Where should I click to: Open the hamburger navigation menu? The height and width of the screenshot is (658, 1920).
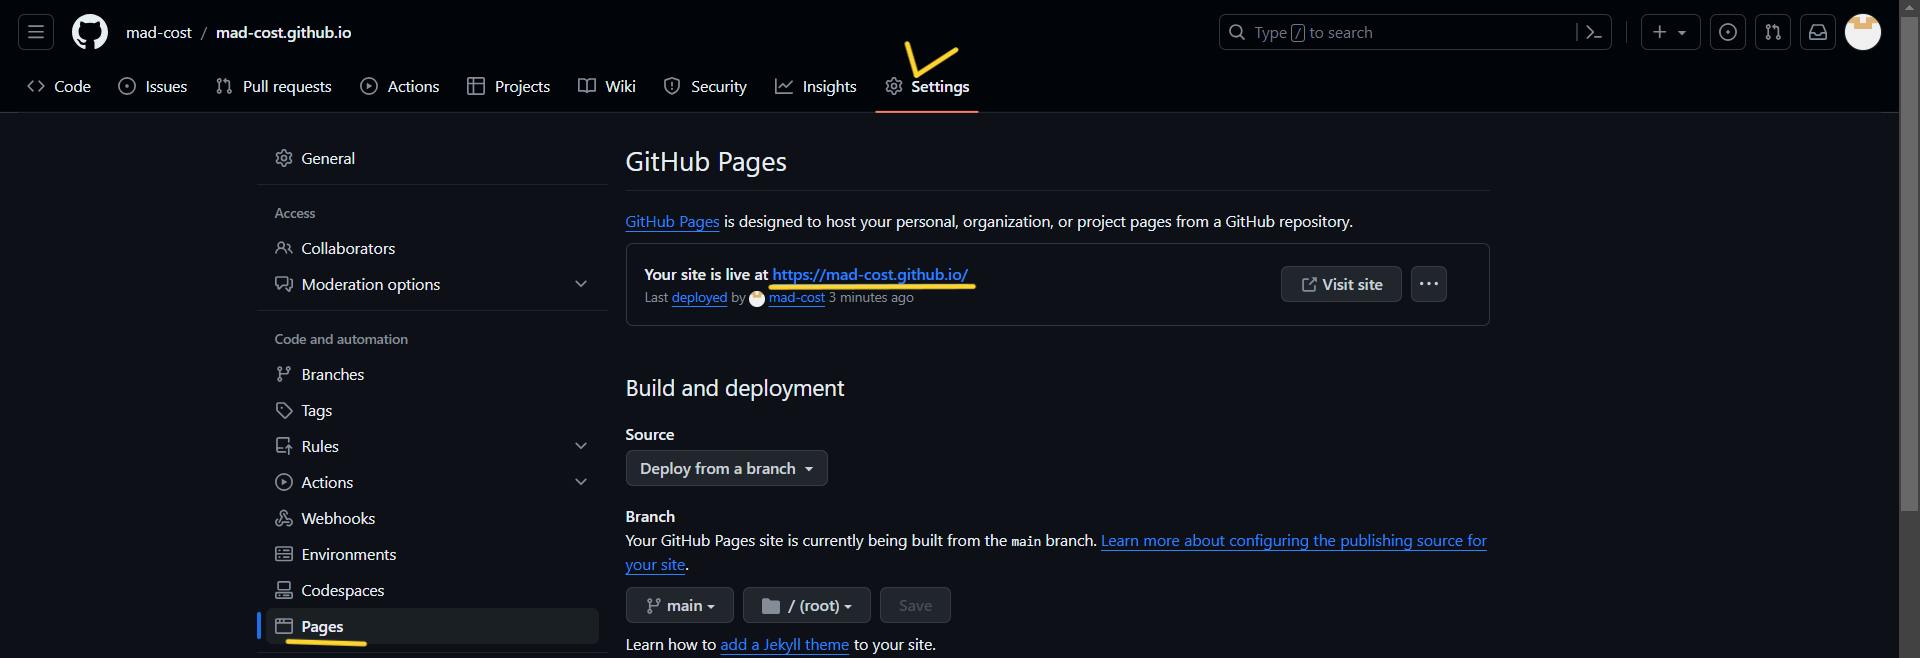36,32
